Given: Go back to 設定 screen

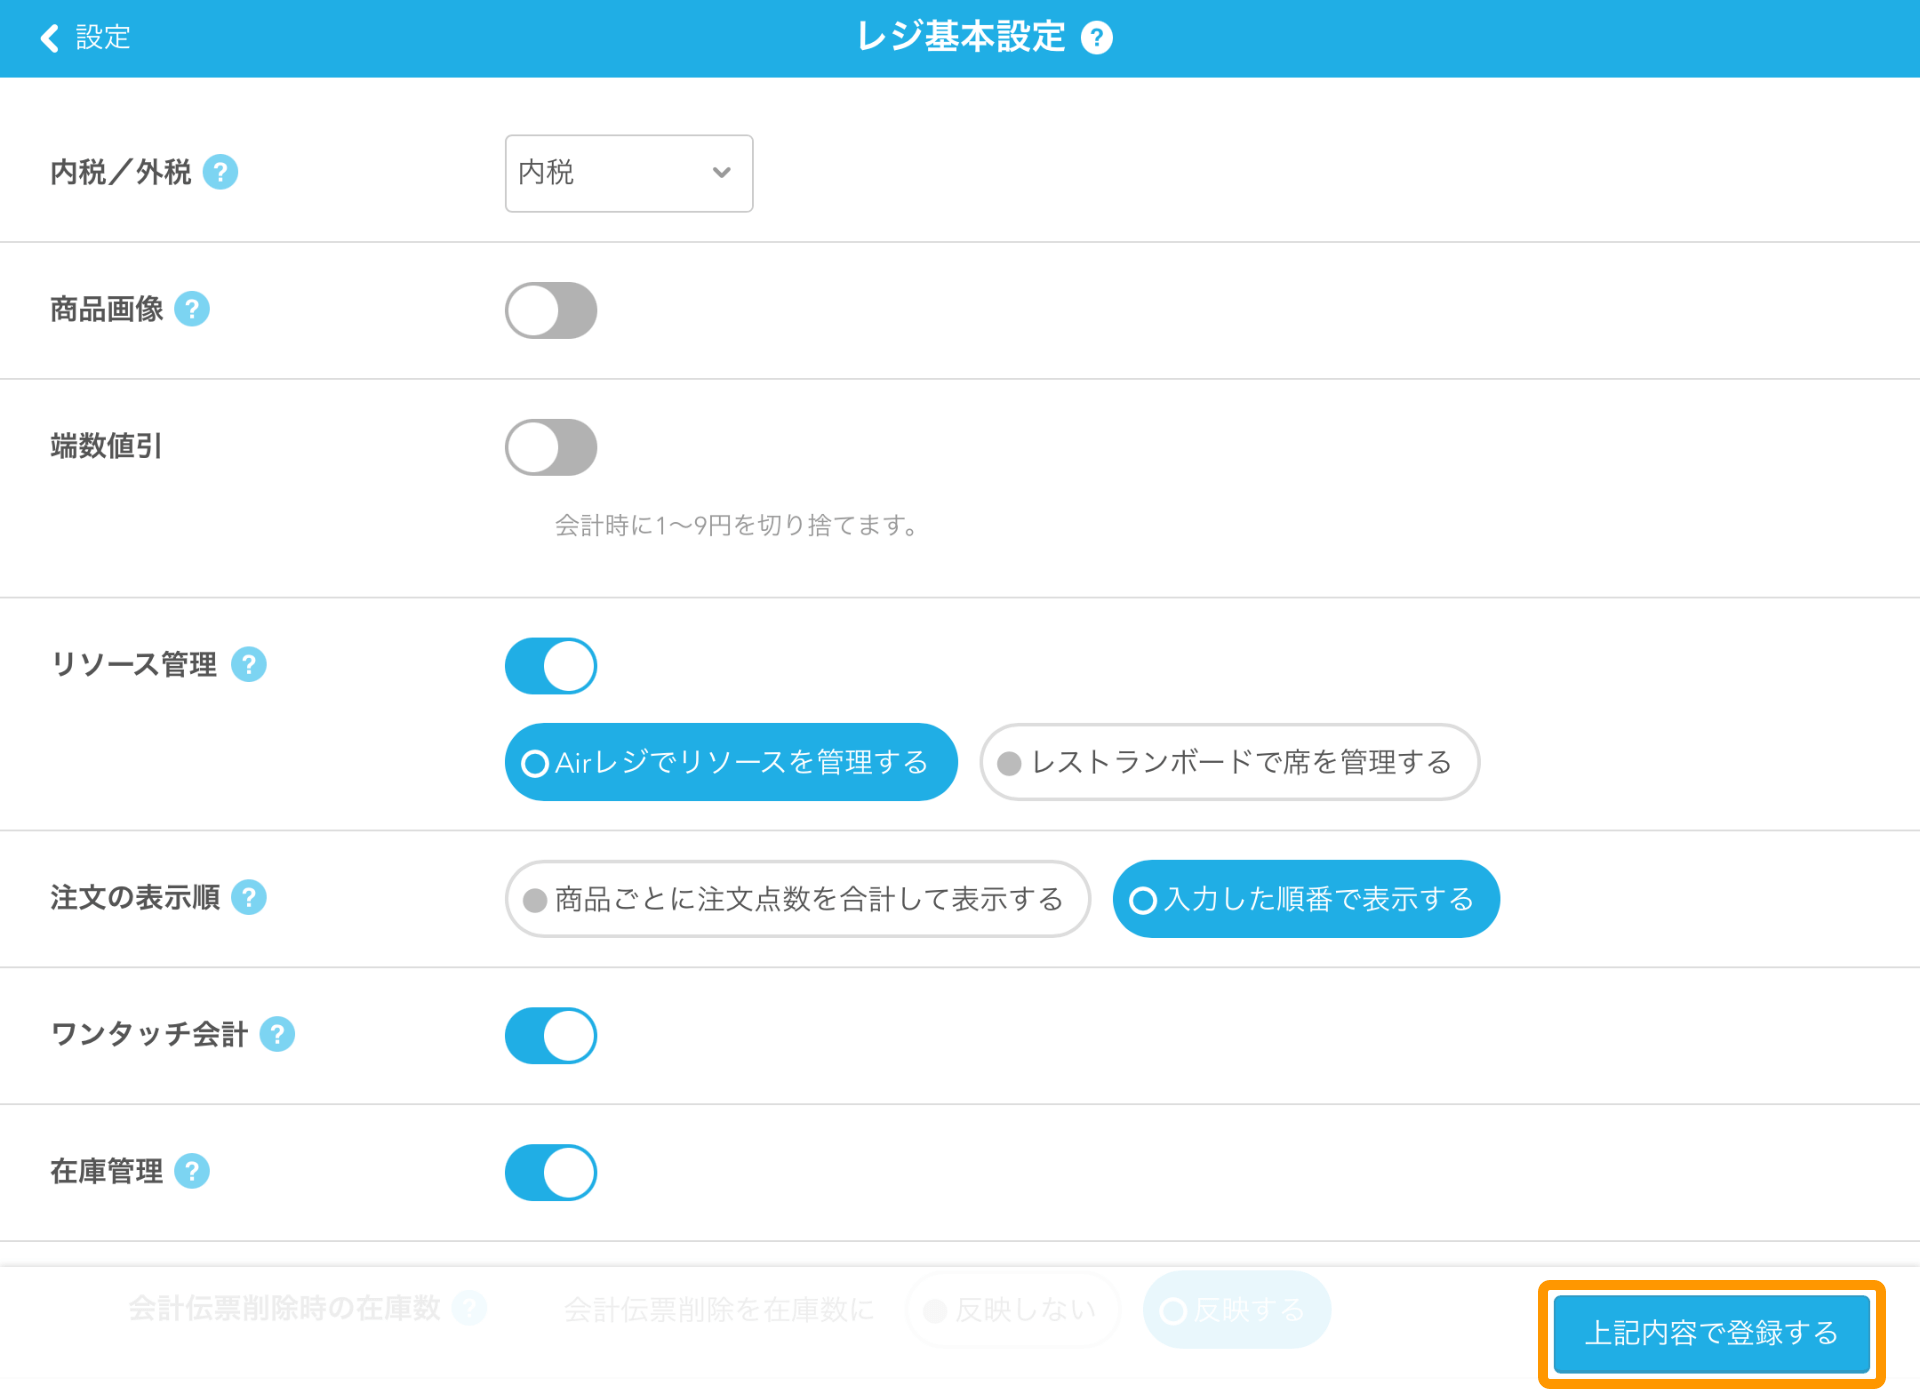Looking at the screenshot, I should click(x=85, y=38).
